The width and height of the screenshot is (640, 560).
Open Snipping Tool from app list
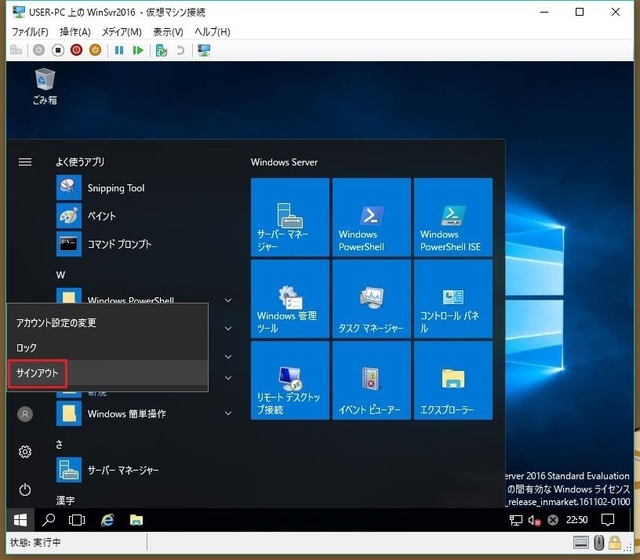(115, 188)
